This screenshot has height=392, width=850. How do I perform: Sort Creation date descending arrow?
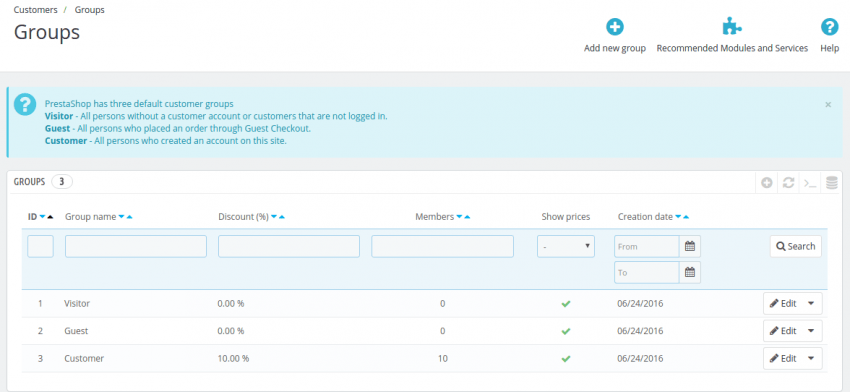pyautogui.click(x=678, y=217)
